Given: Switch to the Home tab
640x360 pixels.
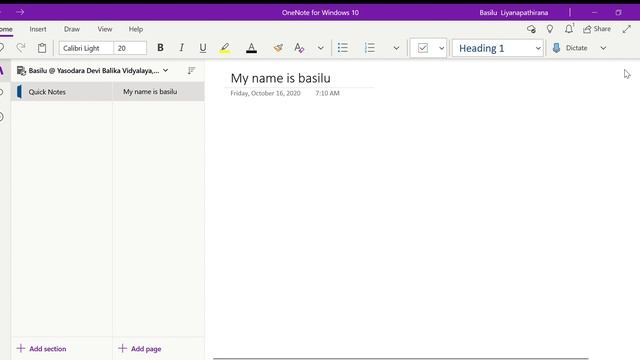Looking at the screenshot, I should pos(6,29).
